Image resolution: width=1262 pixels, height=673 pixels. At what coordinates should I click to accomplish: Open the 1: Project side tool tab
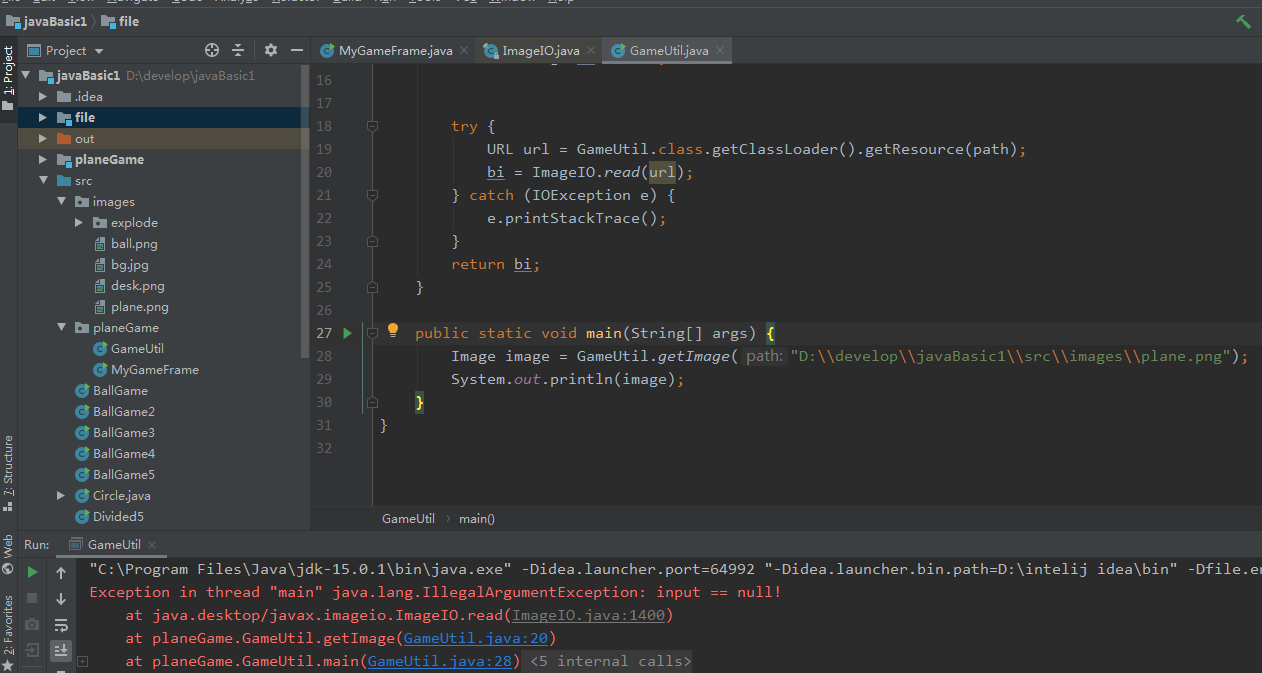[8, 78]
